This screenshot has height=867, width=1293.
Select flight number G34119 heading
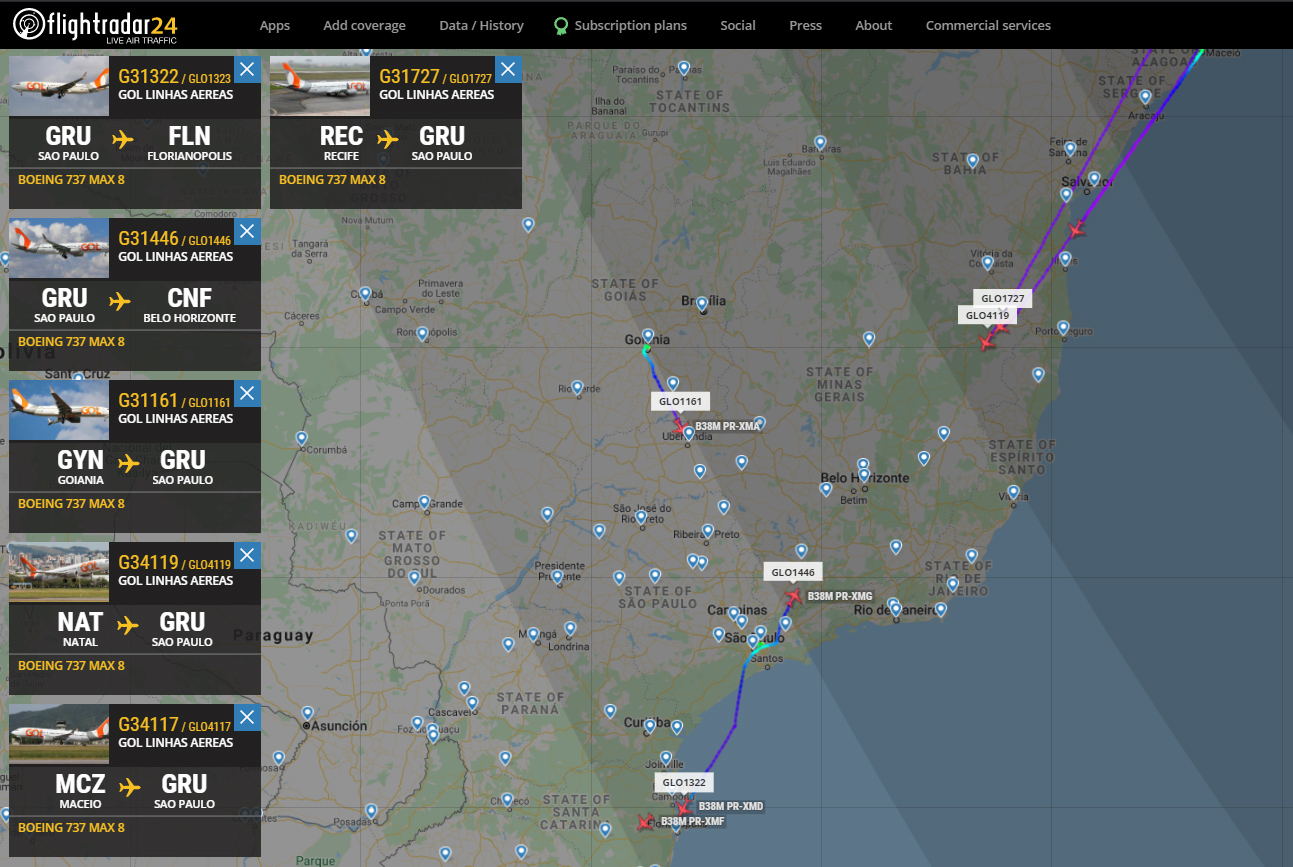tap(148, 562)
